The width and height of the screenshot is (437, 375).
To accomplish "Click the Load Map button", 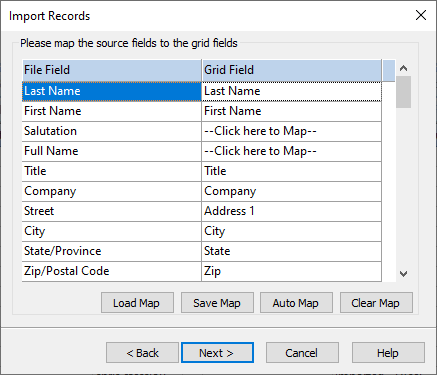I will [x=137, y=303].
